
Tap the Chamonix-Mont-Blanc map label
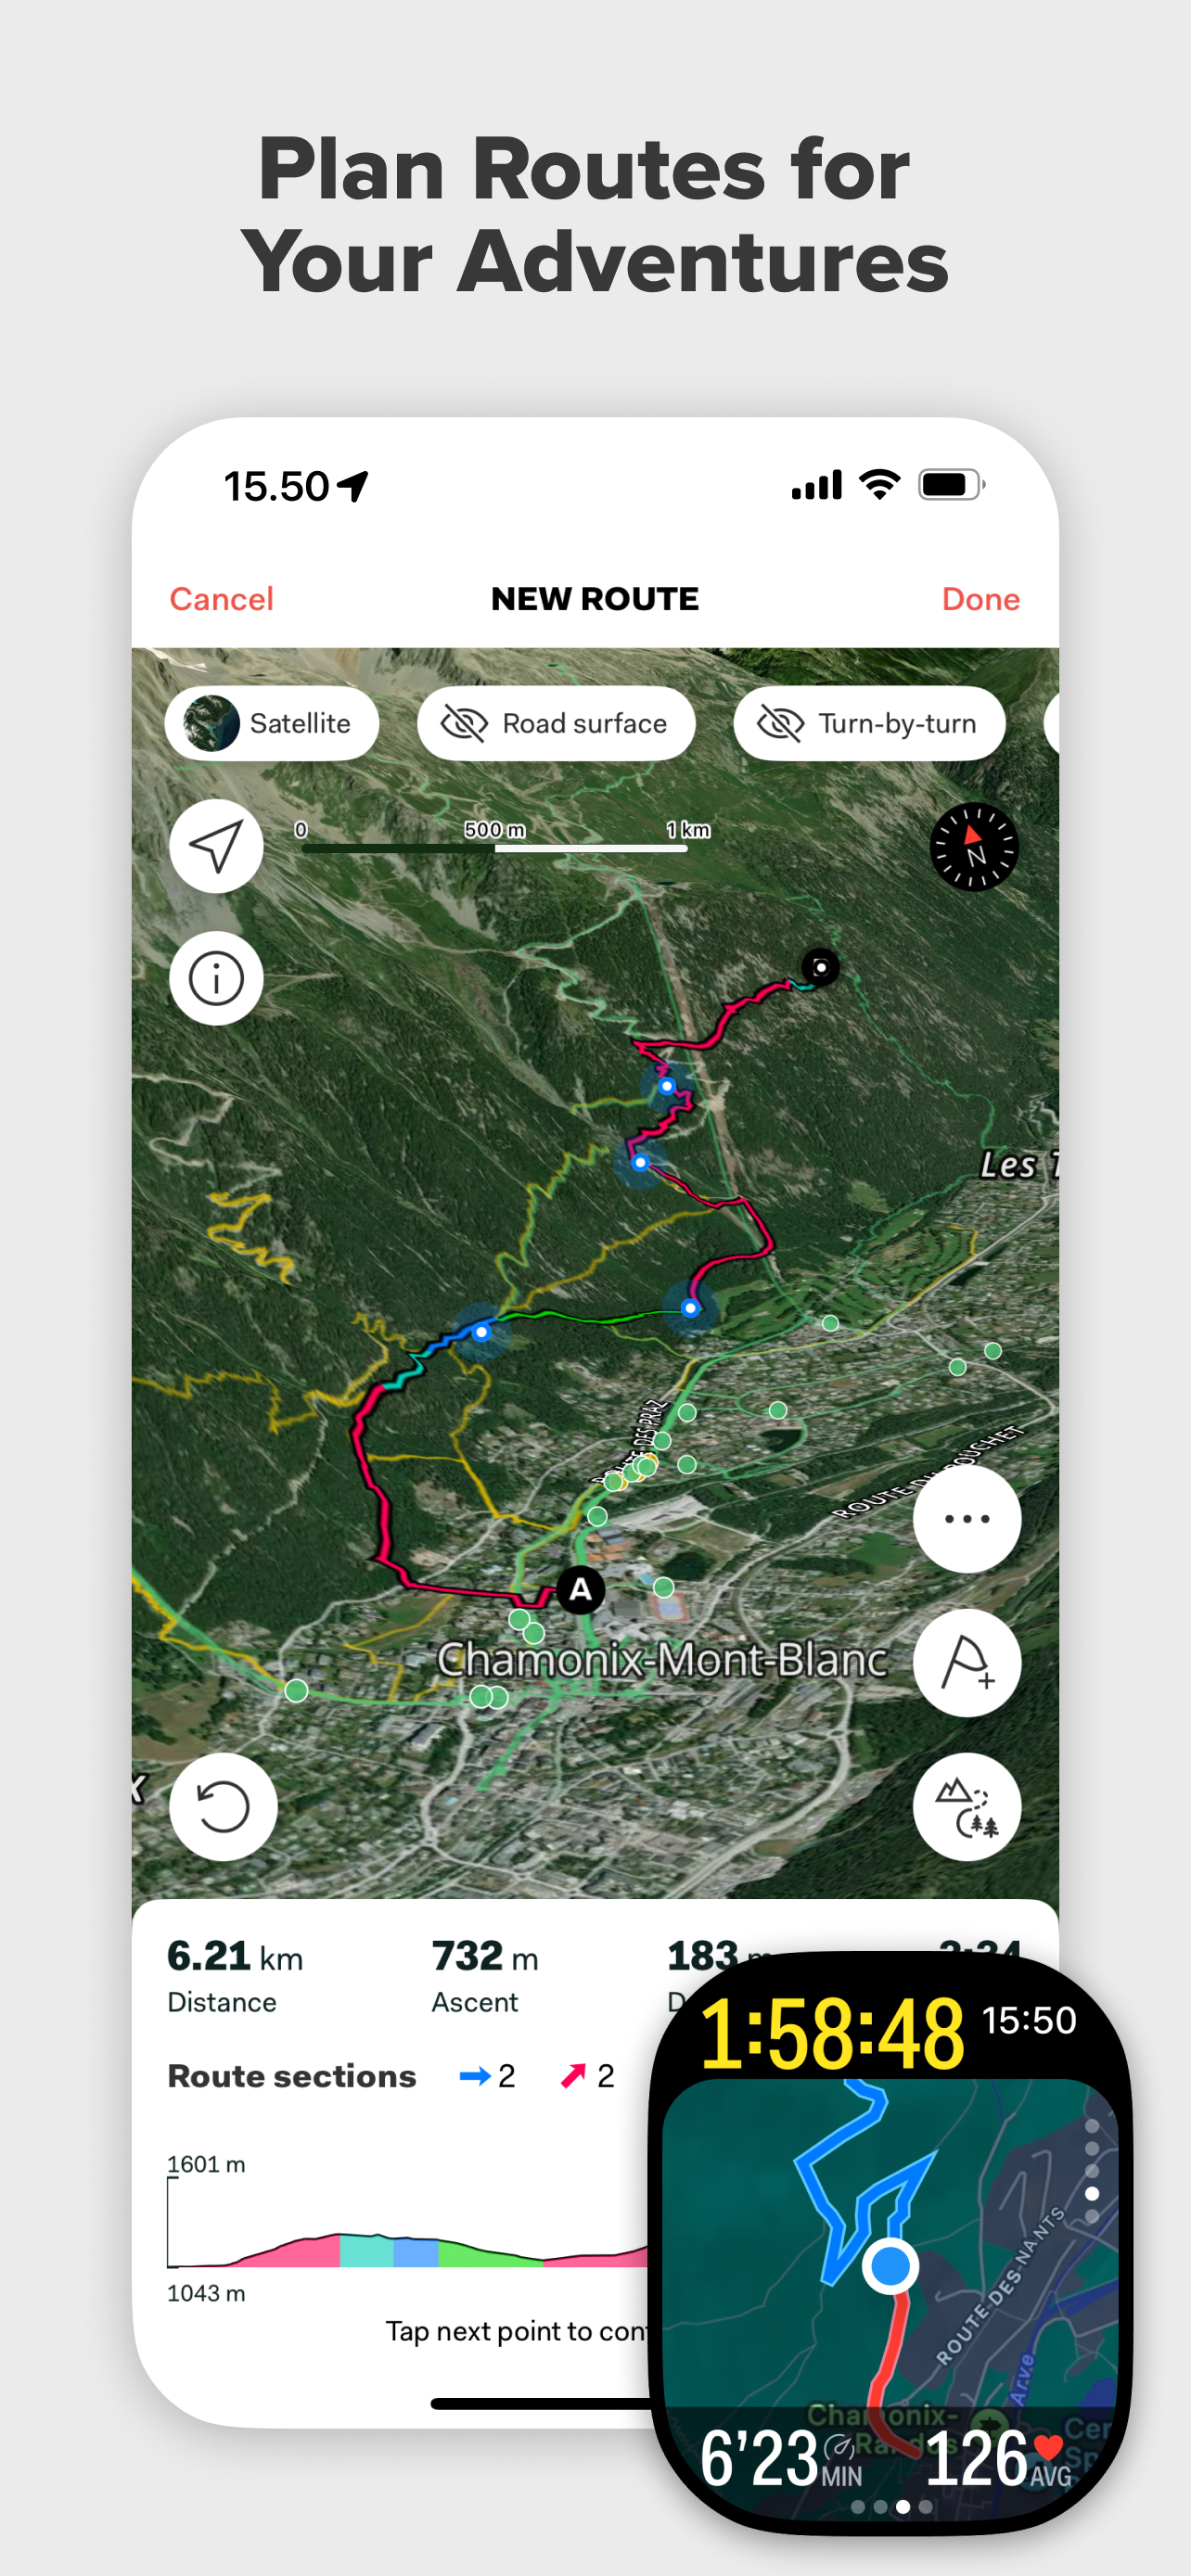pyautogui.click(x=662, y=1660)
